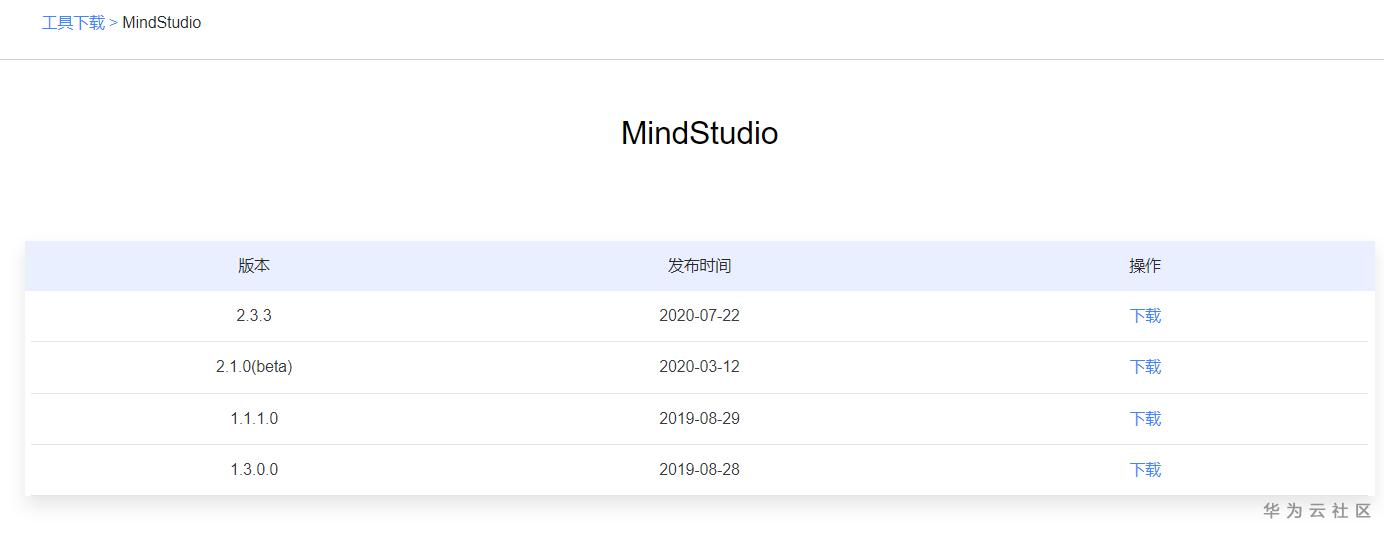The height and width of the screenshot is (536, 1384).
Task: Select the 1.3.0.0 version cell
Action: (254, 470)
